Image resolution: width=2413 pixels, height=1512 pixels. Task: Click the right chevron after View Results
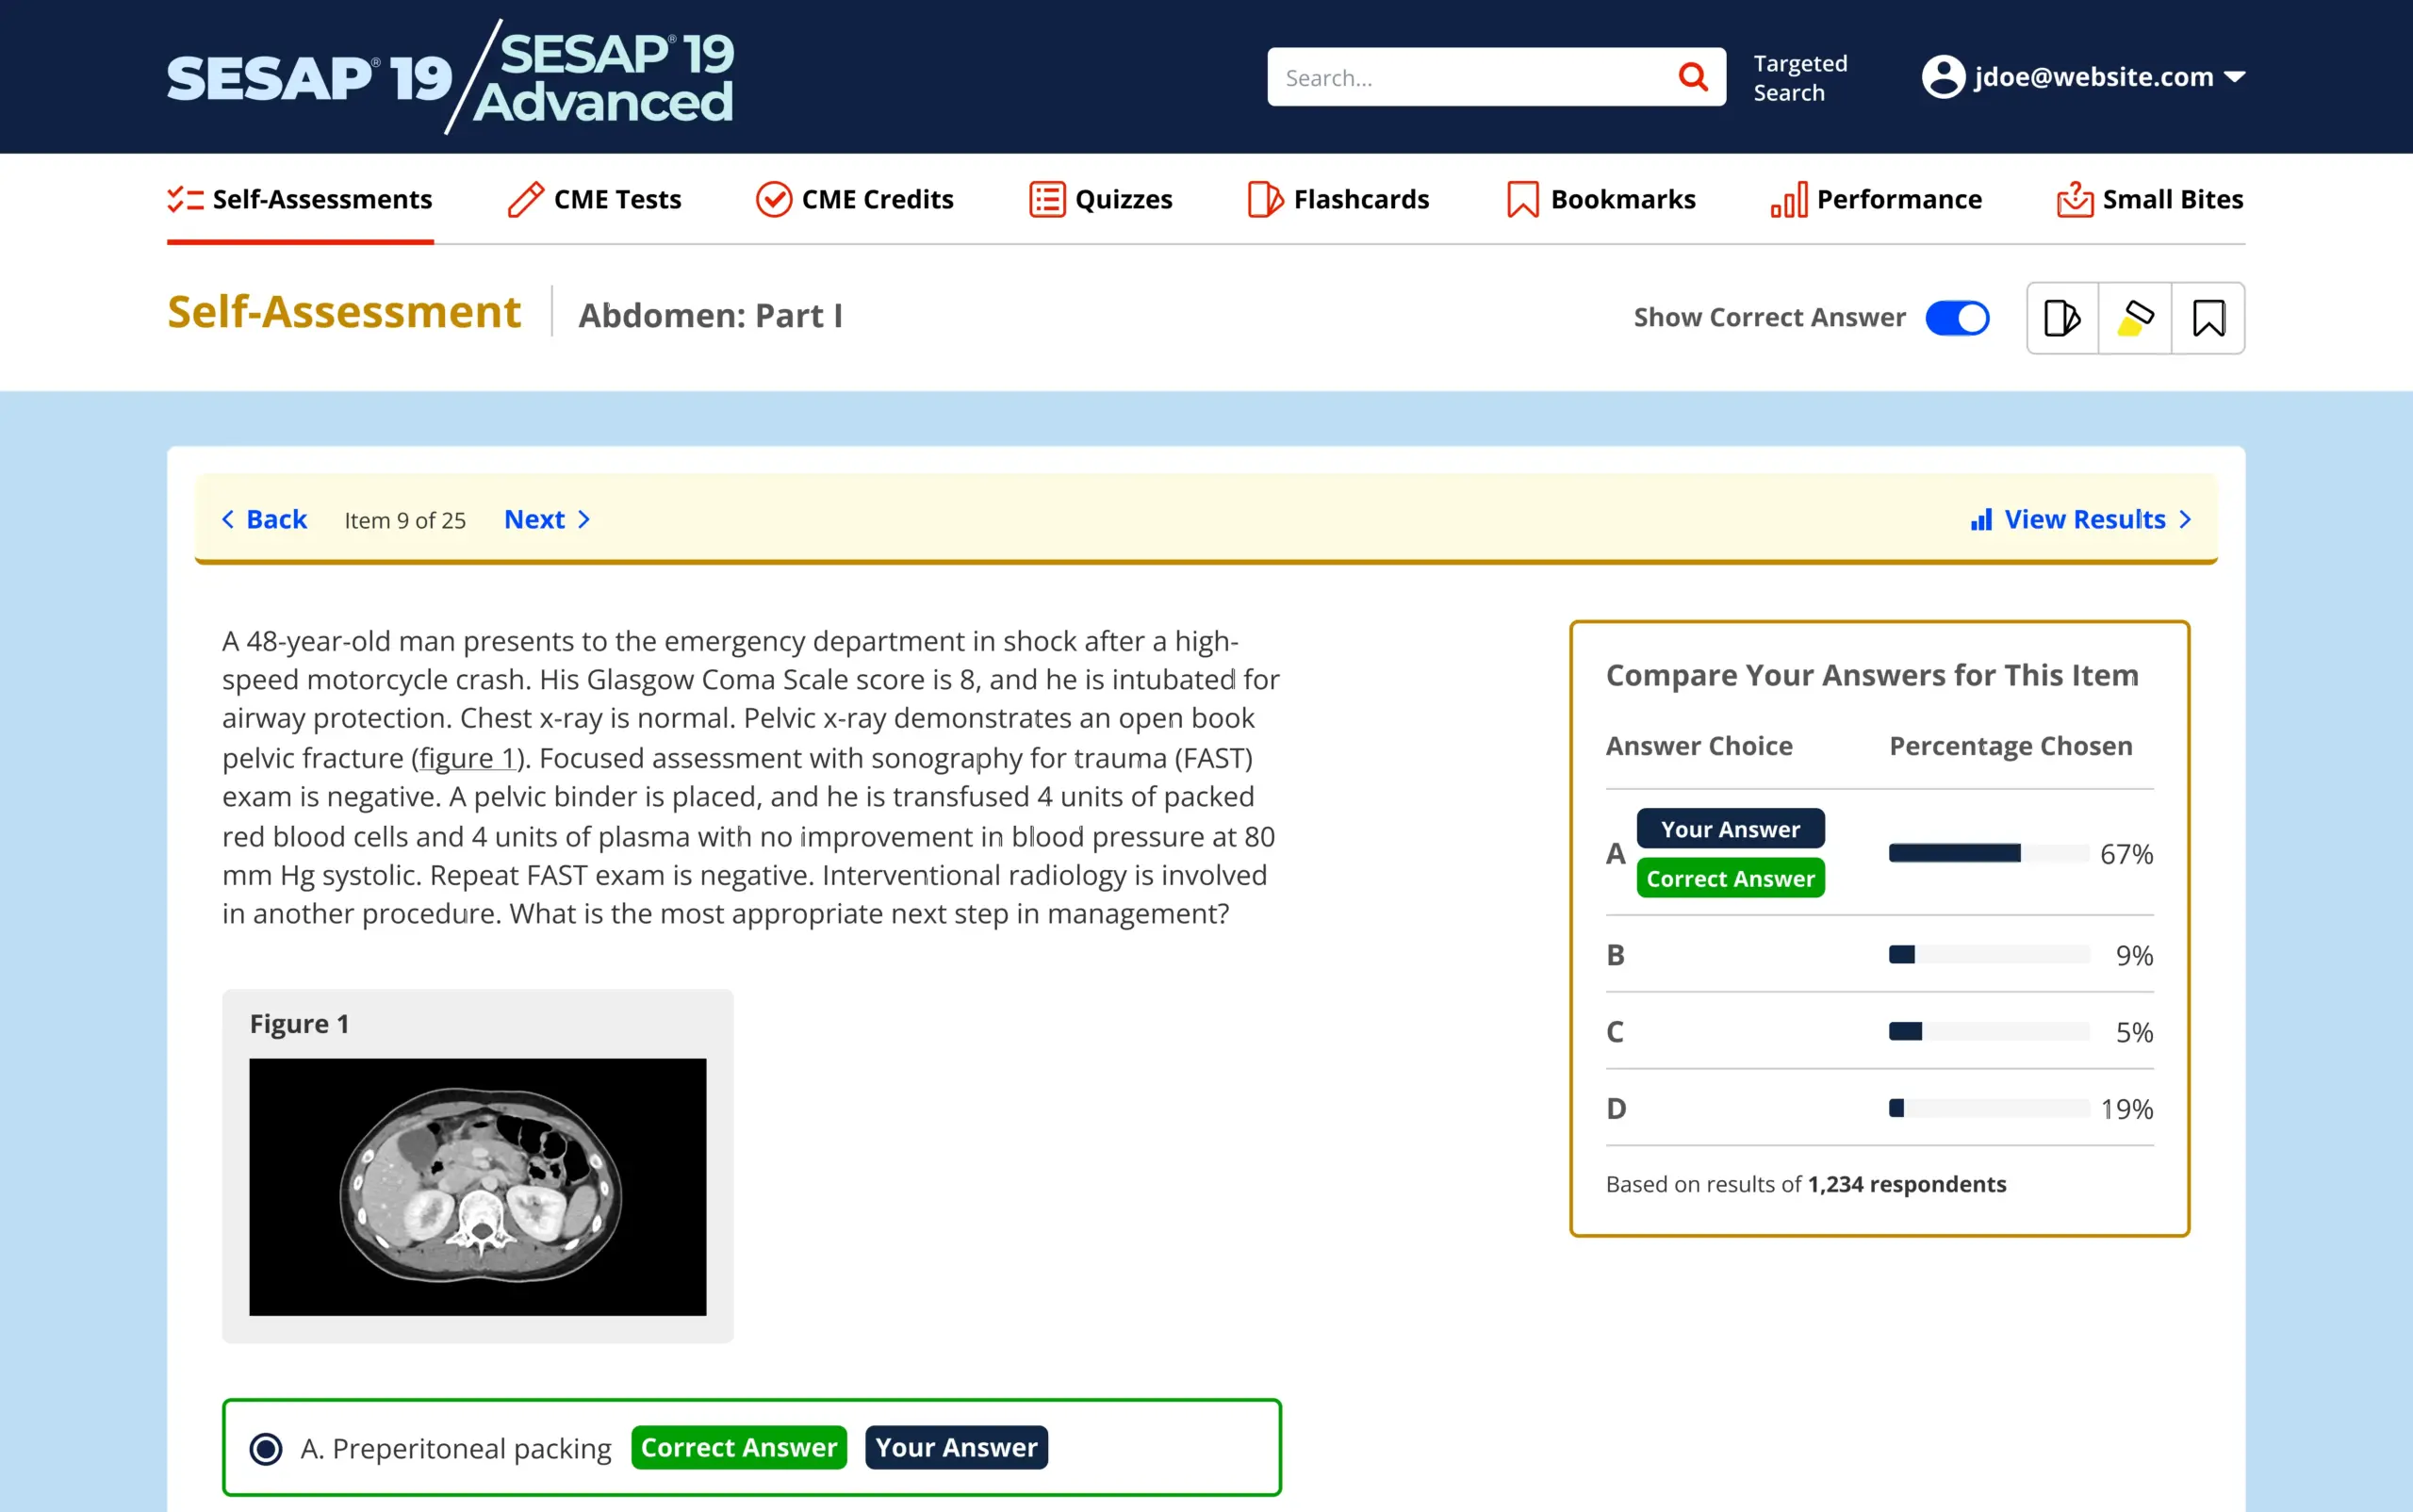pyautogui.click(x=2185, y=520)
